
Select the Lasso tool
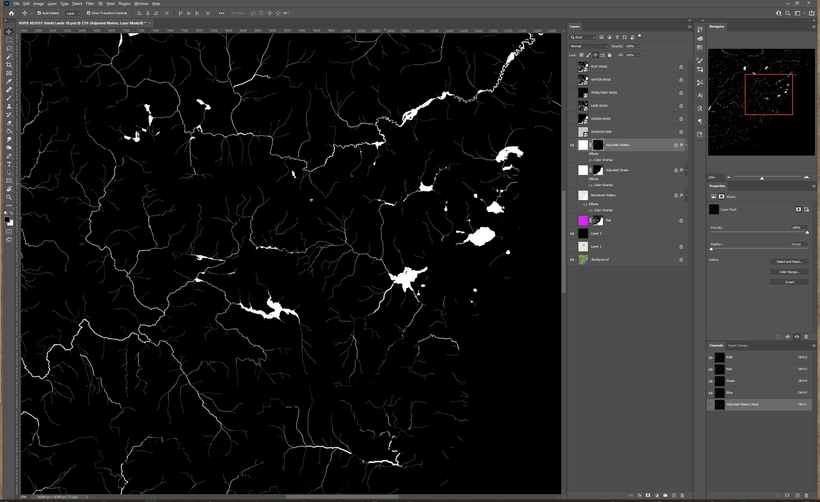(x=9, y=48)
